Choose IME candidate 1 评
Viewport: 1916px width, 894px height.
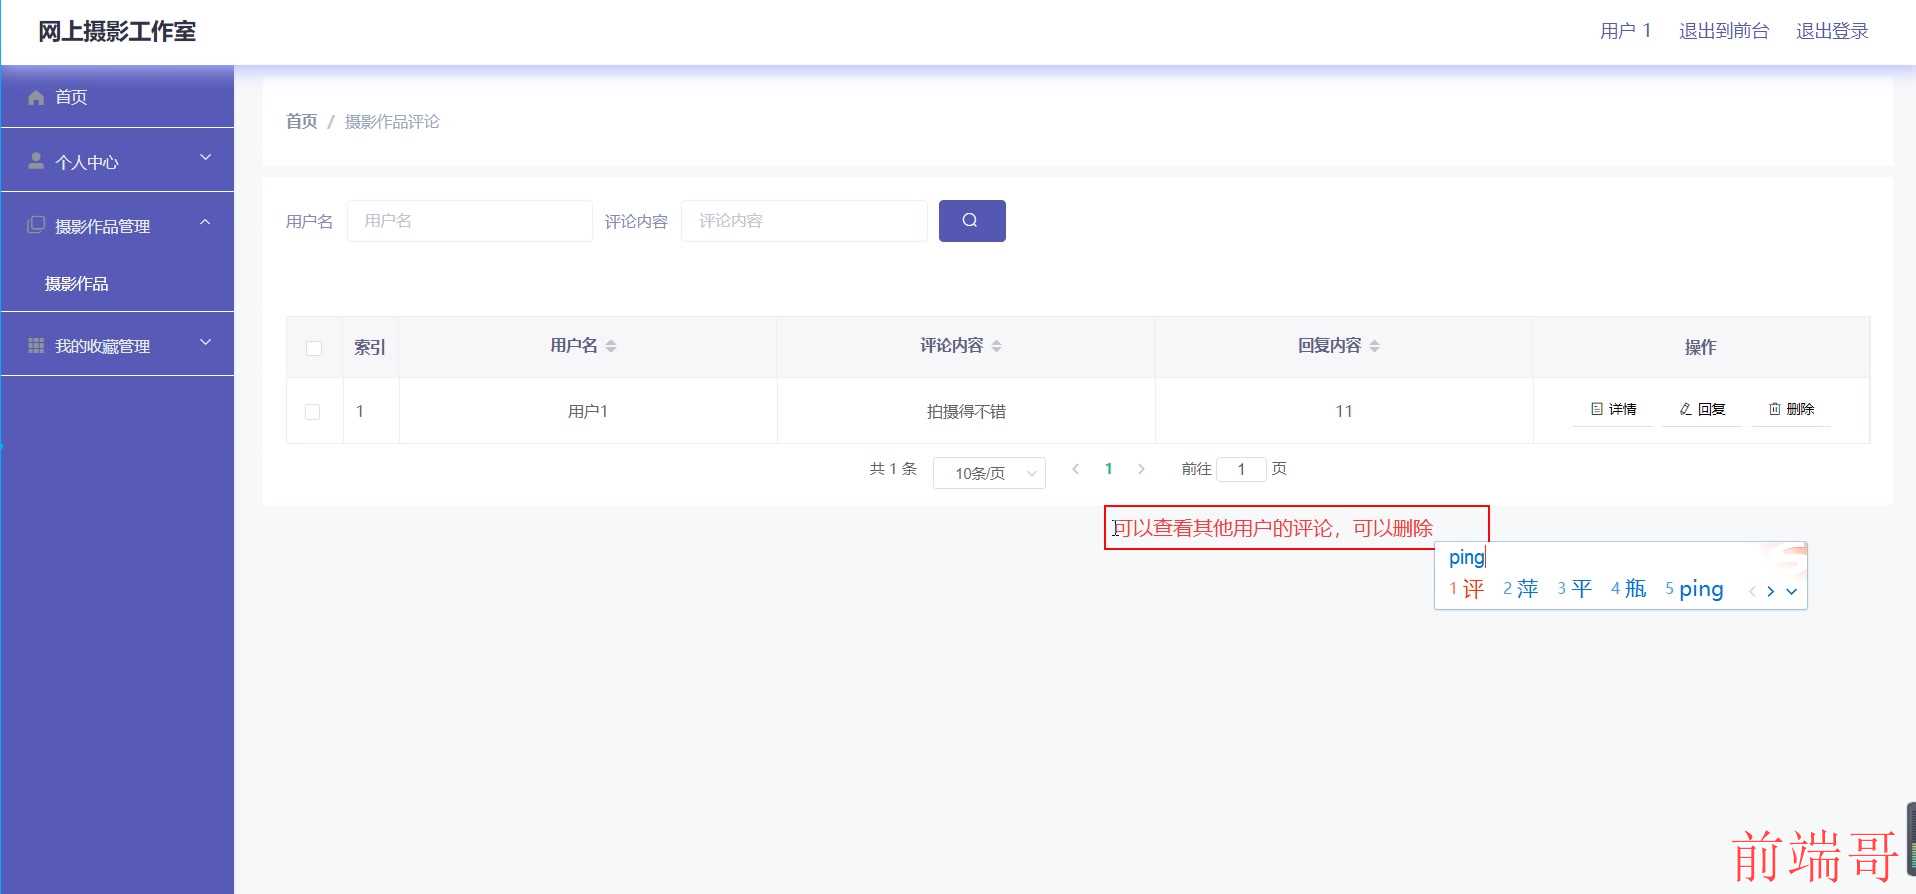coord(1467,589)
